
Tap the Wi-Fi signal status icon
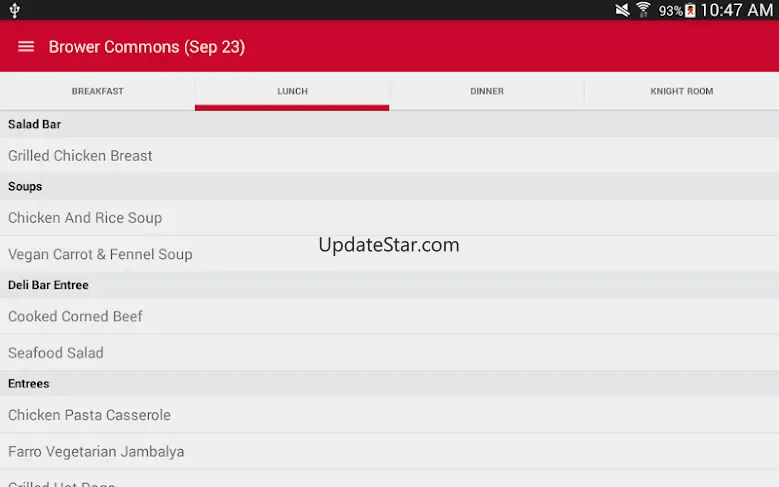[x=643, y=9]
